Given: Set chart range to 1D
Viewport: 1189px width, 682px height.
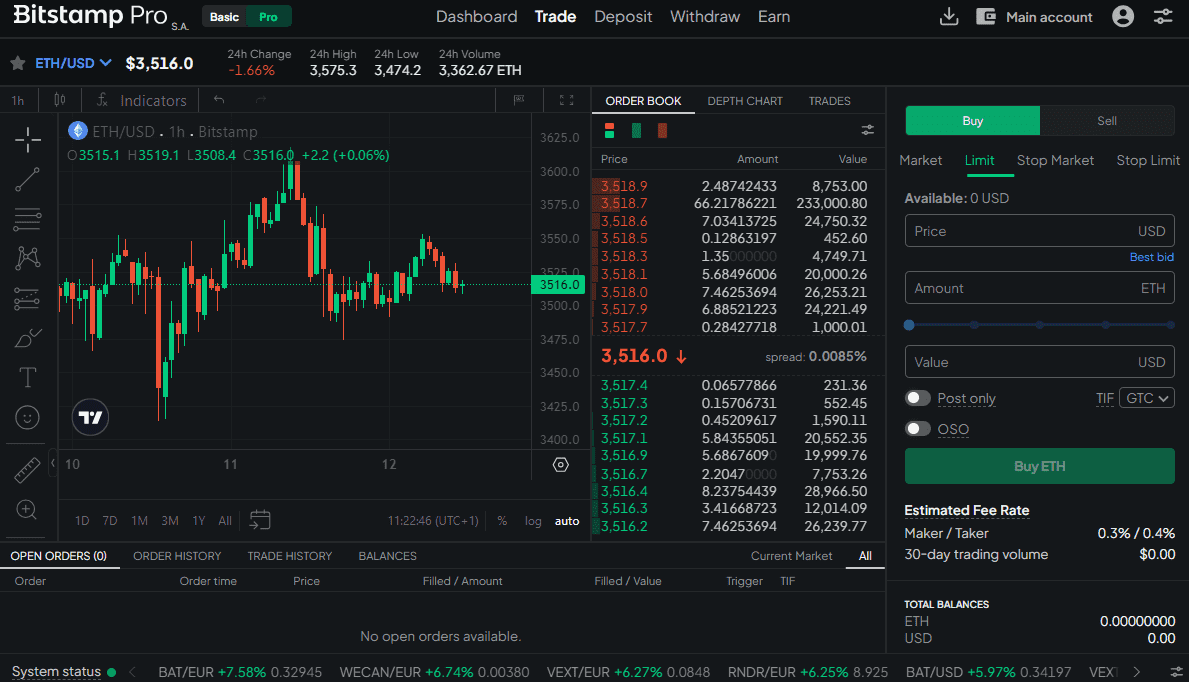Looking at the screenshot, I should (x=82, y=520).
